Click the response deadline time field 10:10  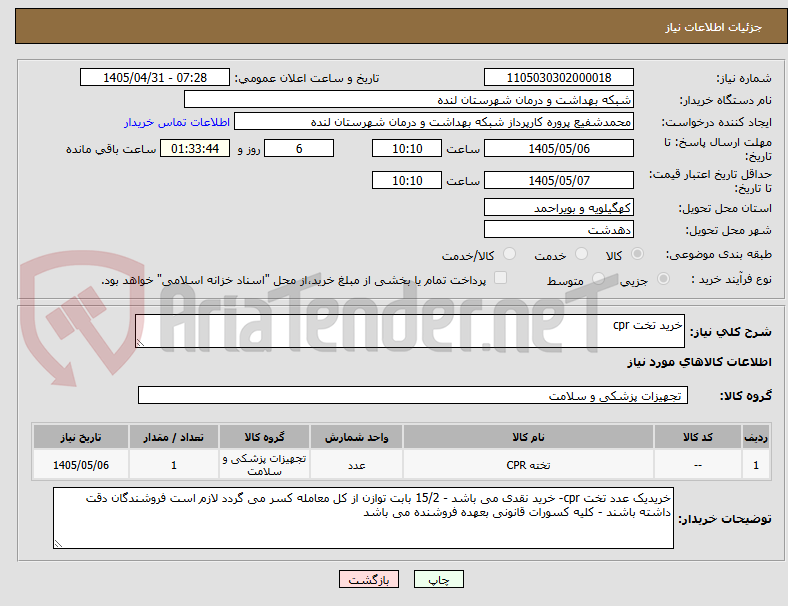407,148
